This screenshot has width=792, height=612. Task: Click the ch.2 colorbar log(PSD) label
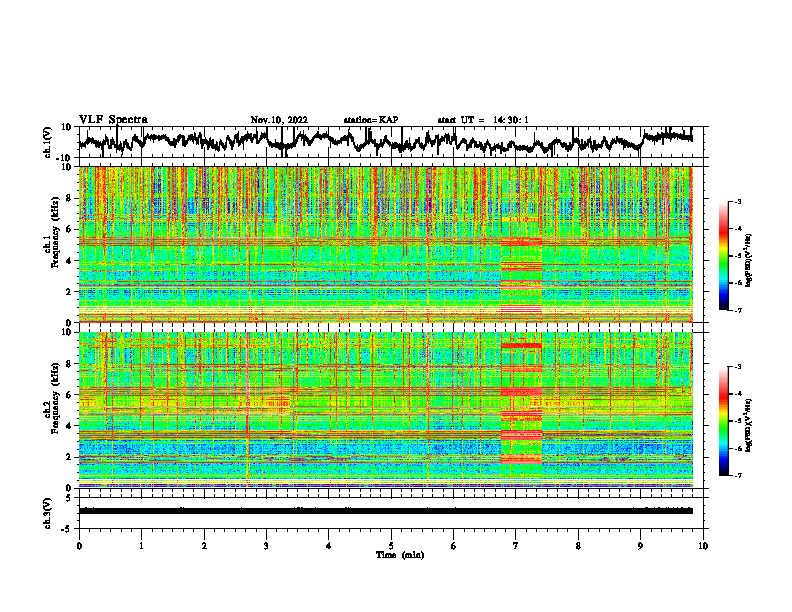[x=748, y=425]
